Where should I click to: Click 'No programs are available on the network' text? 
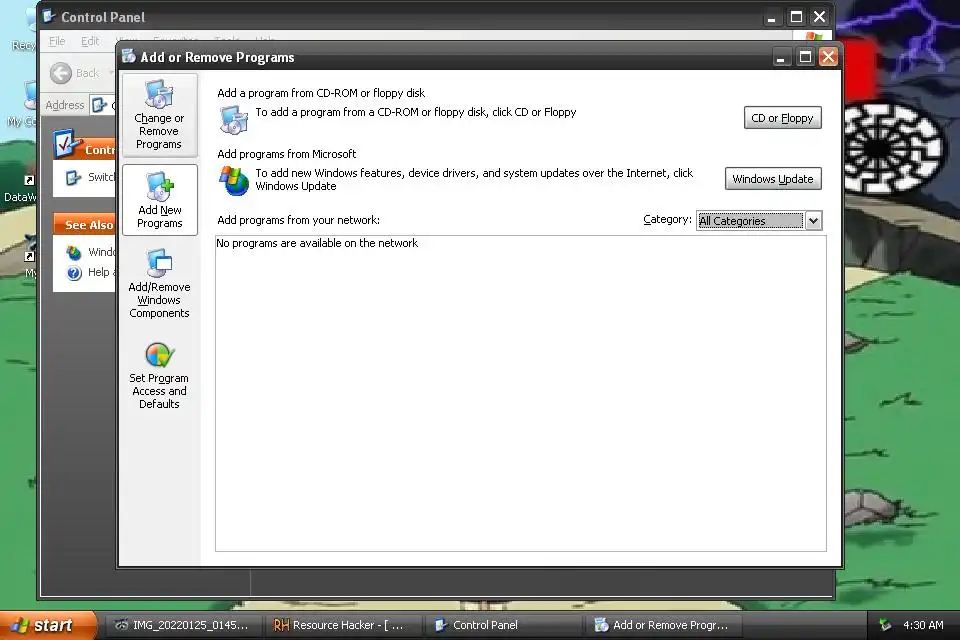(317, 243)
